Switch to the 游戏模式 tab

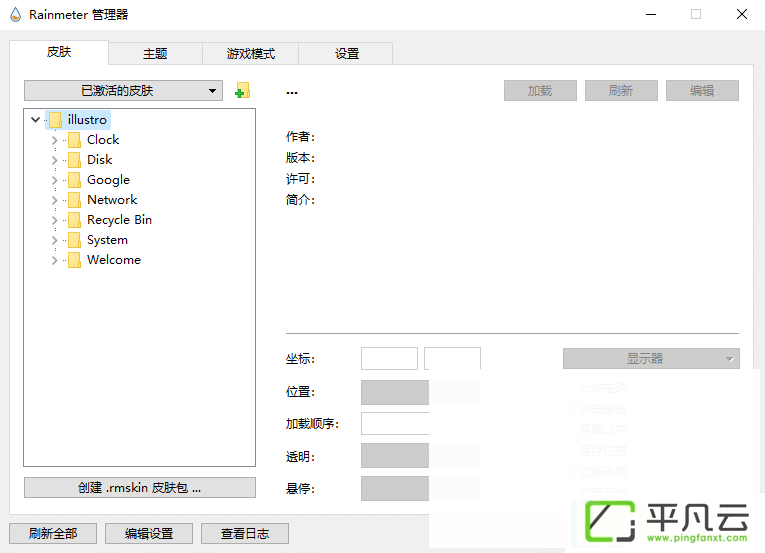251,54
